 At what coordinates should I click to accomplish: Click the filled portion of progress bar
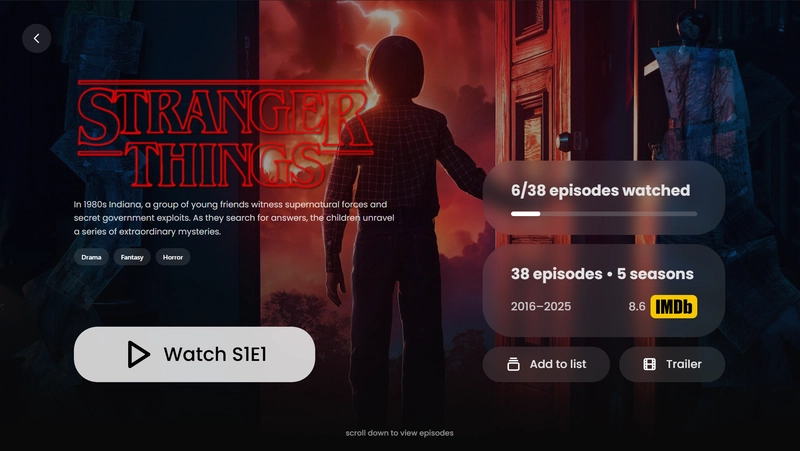point(526,214)
